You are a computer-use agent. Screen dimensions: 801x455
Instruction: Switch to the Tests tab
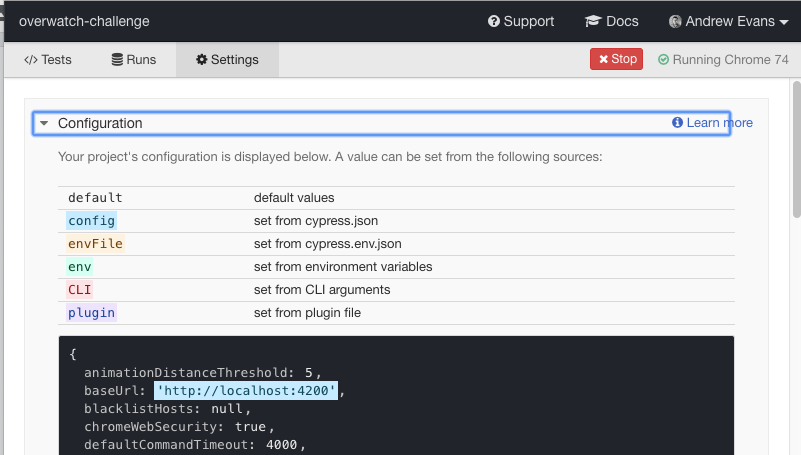pyautogui.click(x=48, y=60)
